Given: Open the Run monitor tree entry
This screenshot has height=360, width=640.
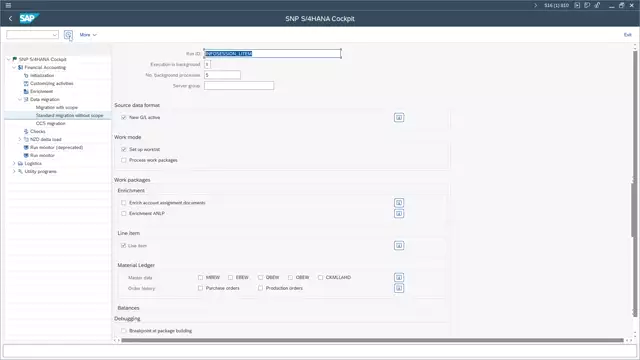Looking at the screenshot, I should [x=42, y=156].
